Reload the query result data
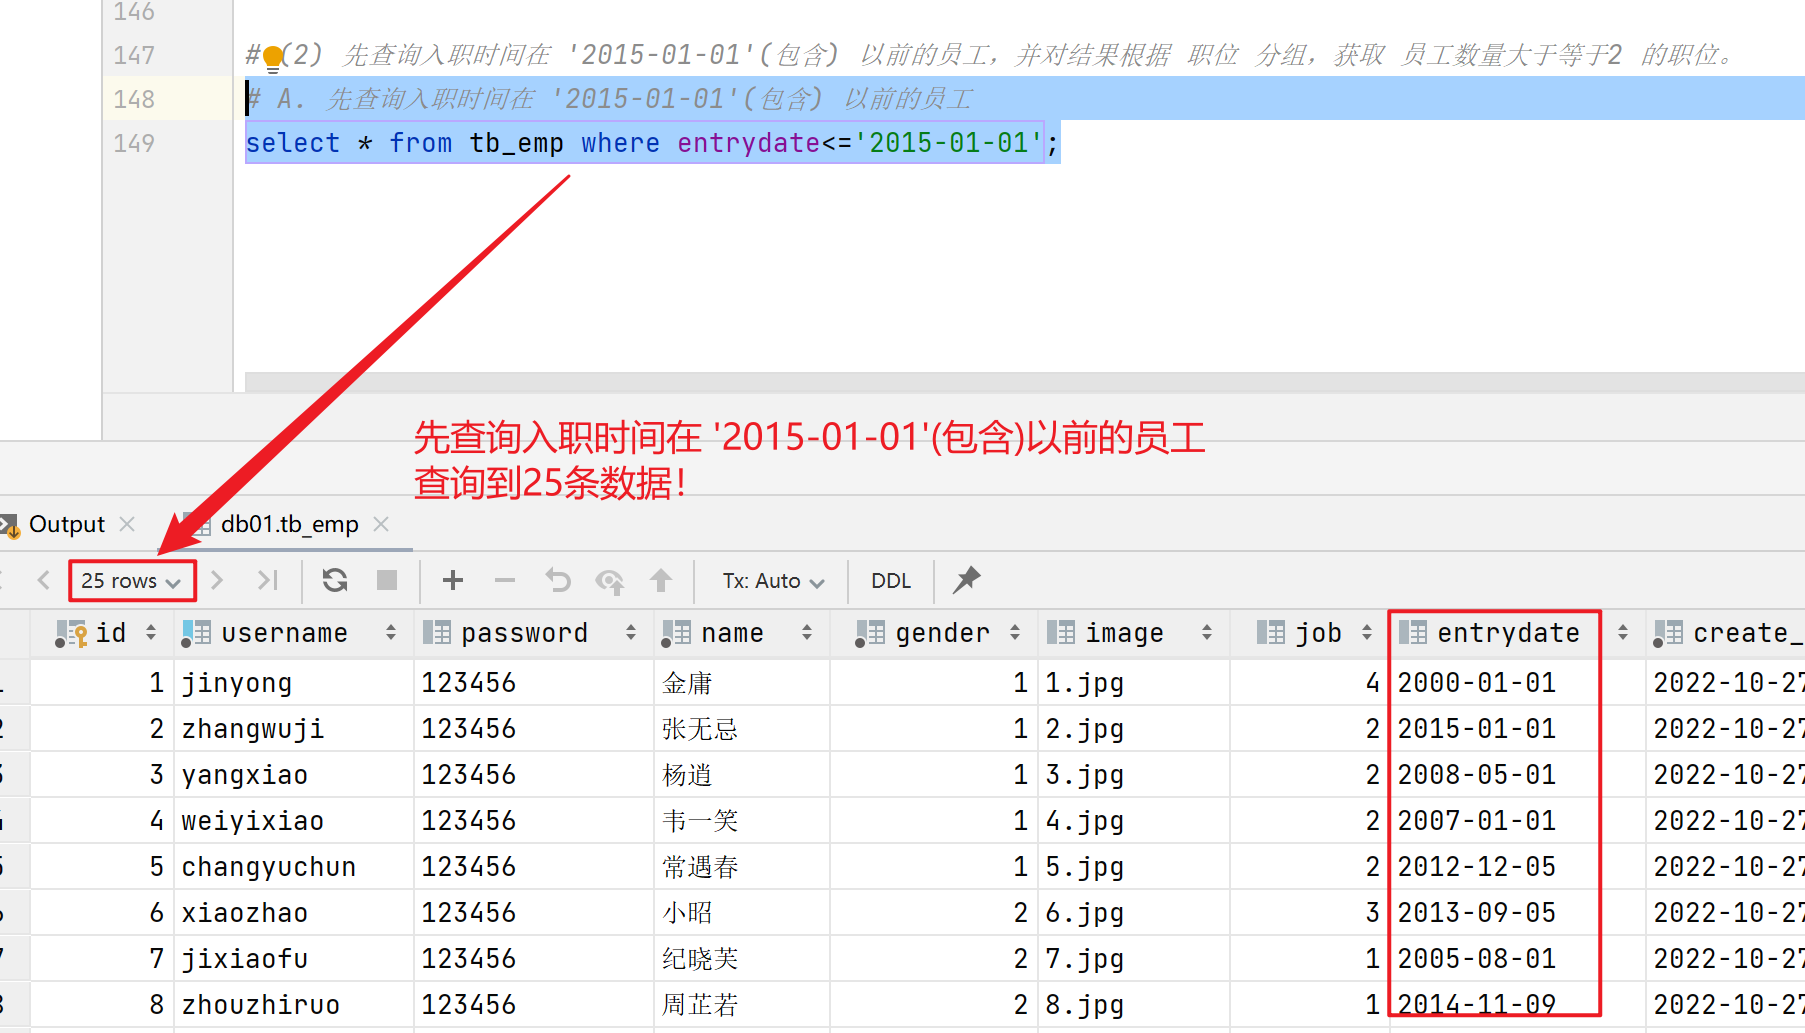This screenshot has height=1033, width=1805. click(335, 580)
